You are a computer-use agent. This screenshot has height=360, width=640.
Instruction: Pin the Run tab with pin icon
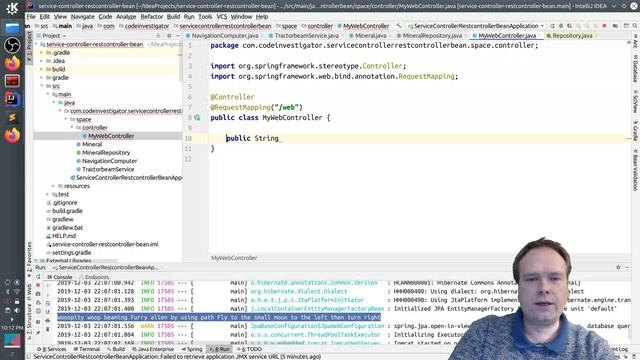(x=38, y=334)
